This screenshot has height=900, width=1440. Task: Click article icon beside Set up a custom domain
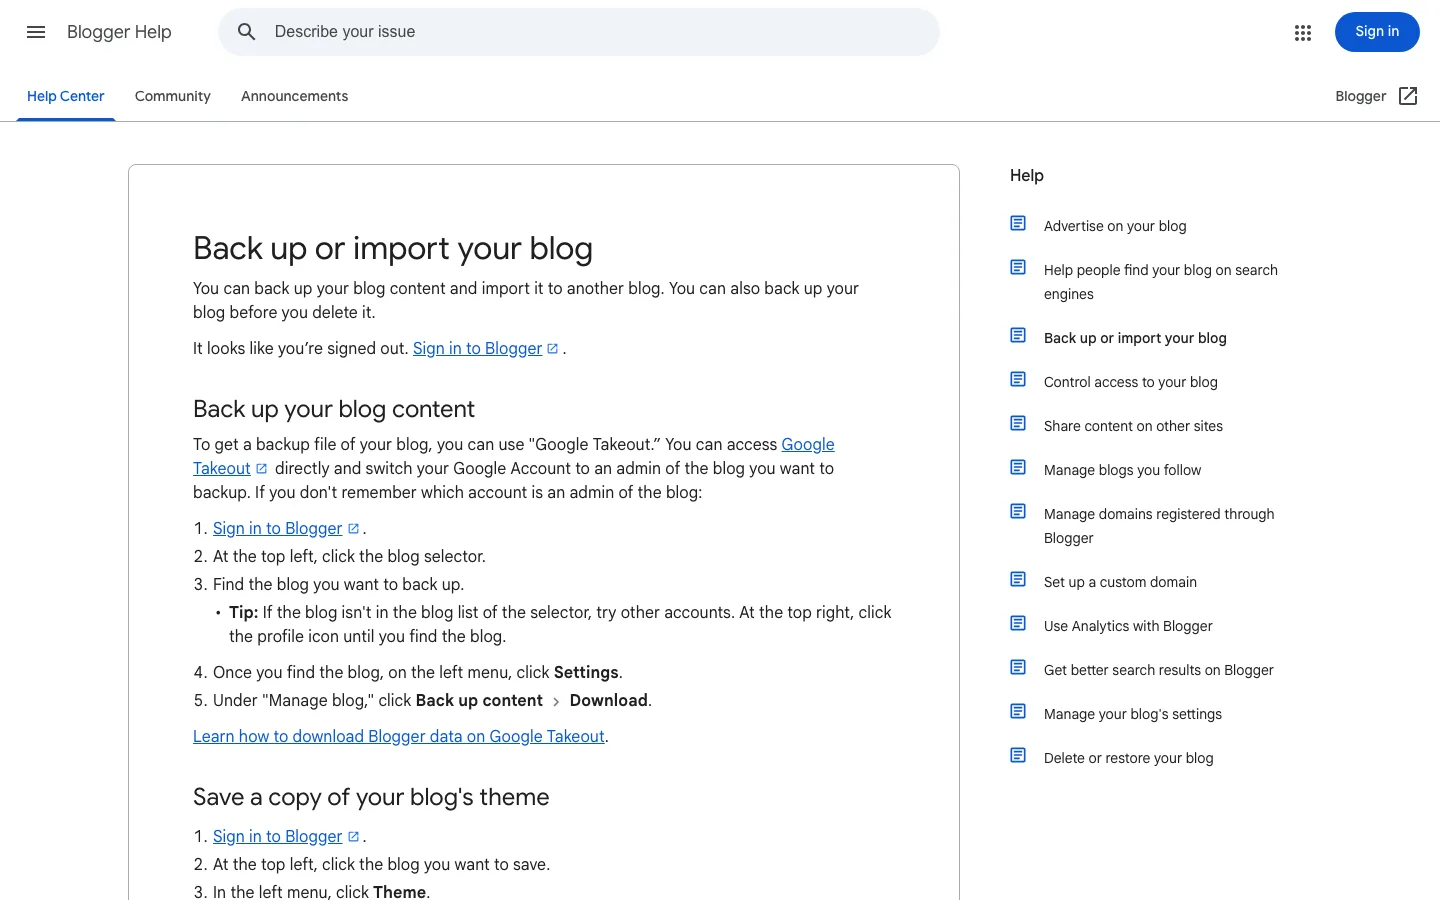[1018, 580]
